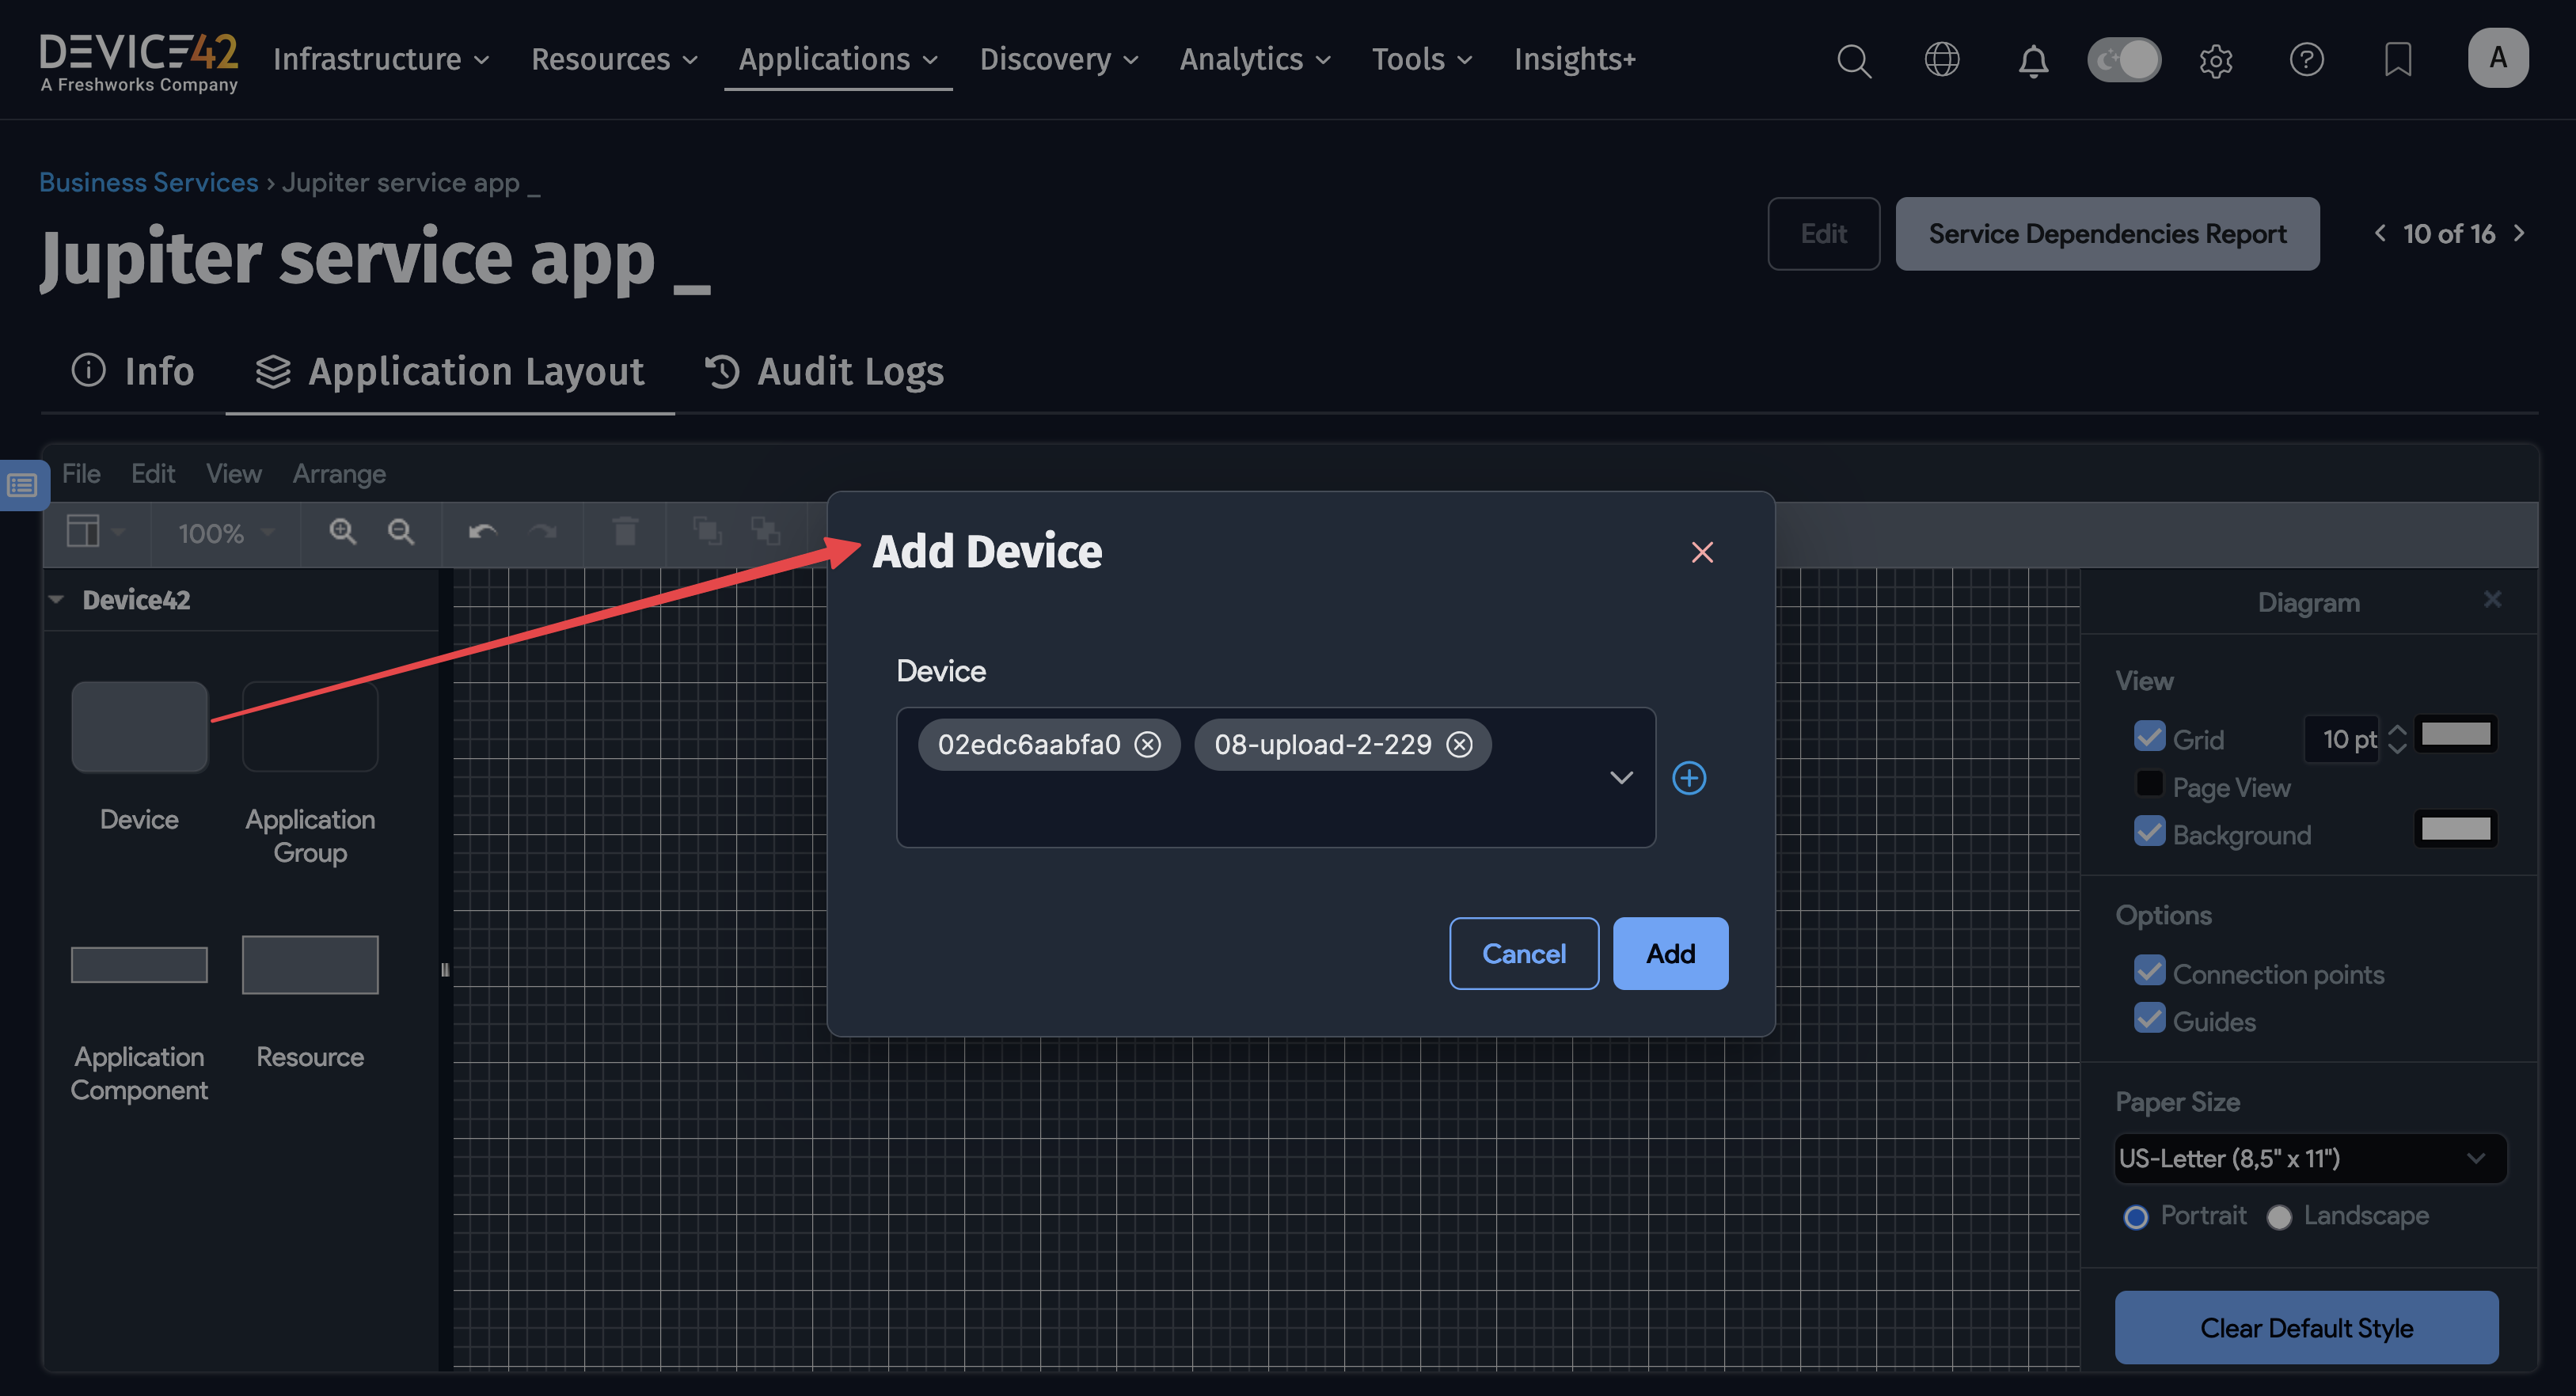Toggle dark mode with the moon switch

pyautogui.click(x=2123, y=60)
